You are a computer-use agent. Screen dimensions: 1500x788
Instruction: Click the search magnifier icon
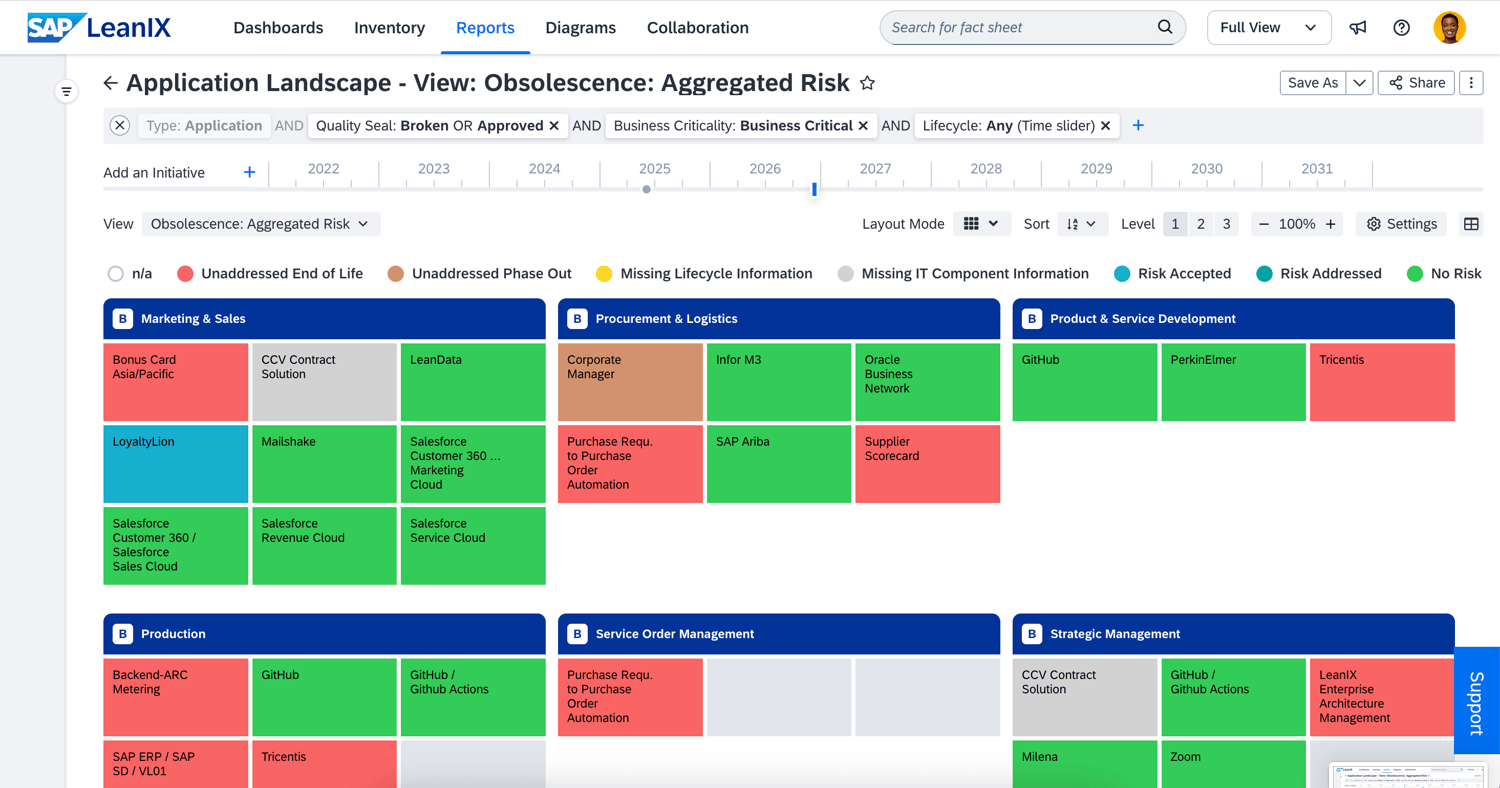(1165, 27)
